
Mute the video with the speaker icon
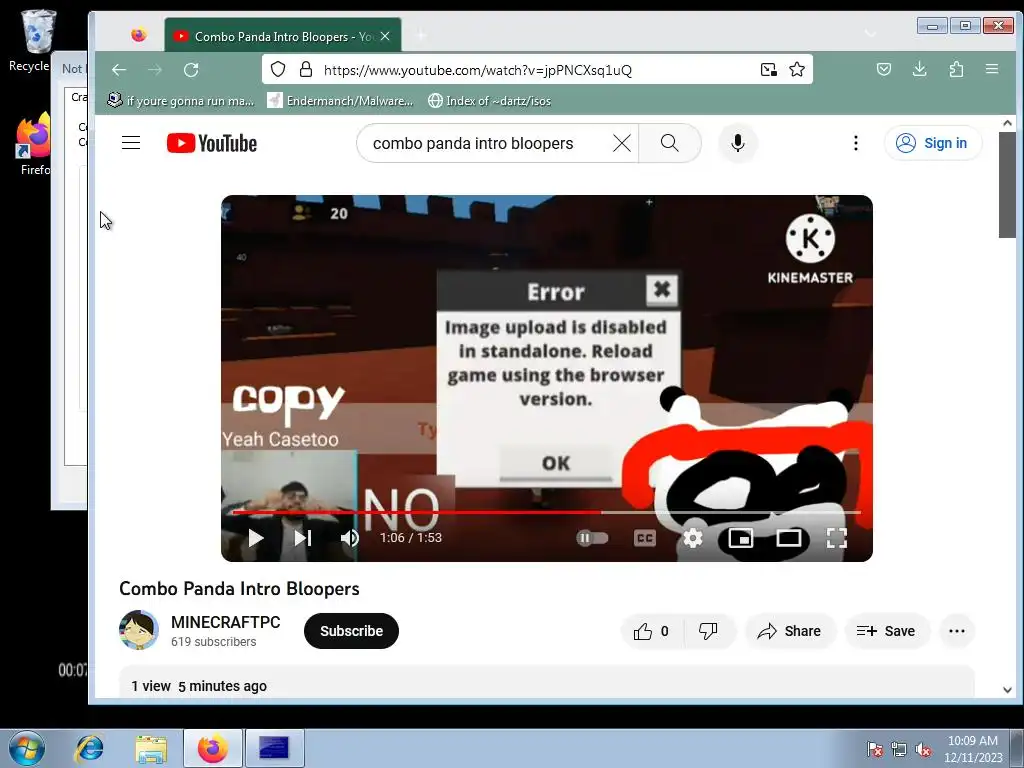tap(349, 538)
